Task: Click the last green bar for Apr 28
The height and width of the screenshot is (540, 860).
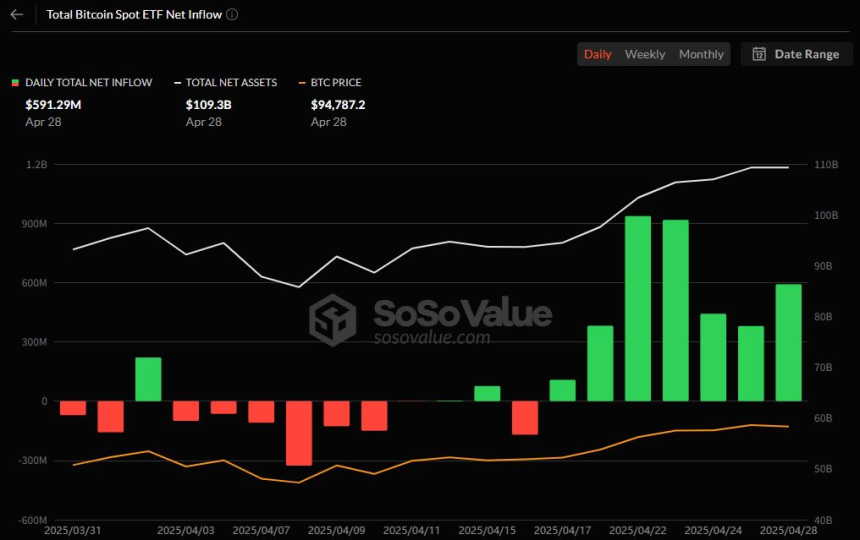Action: pyautogui.click(x=788, y=343)
